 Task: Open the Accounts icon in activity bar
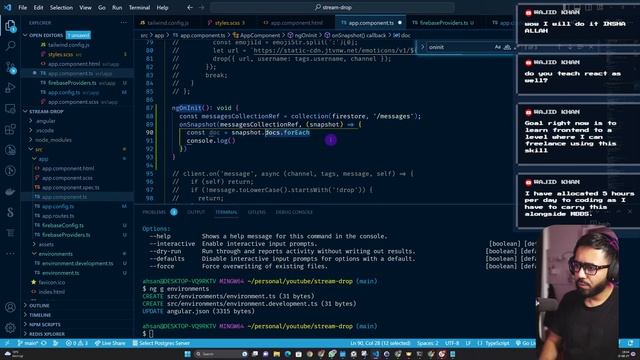(10, 307)
